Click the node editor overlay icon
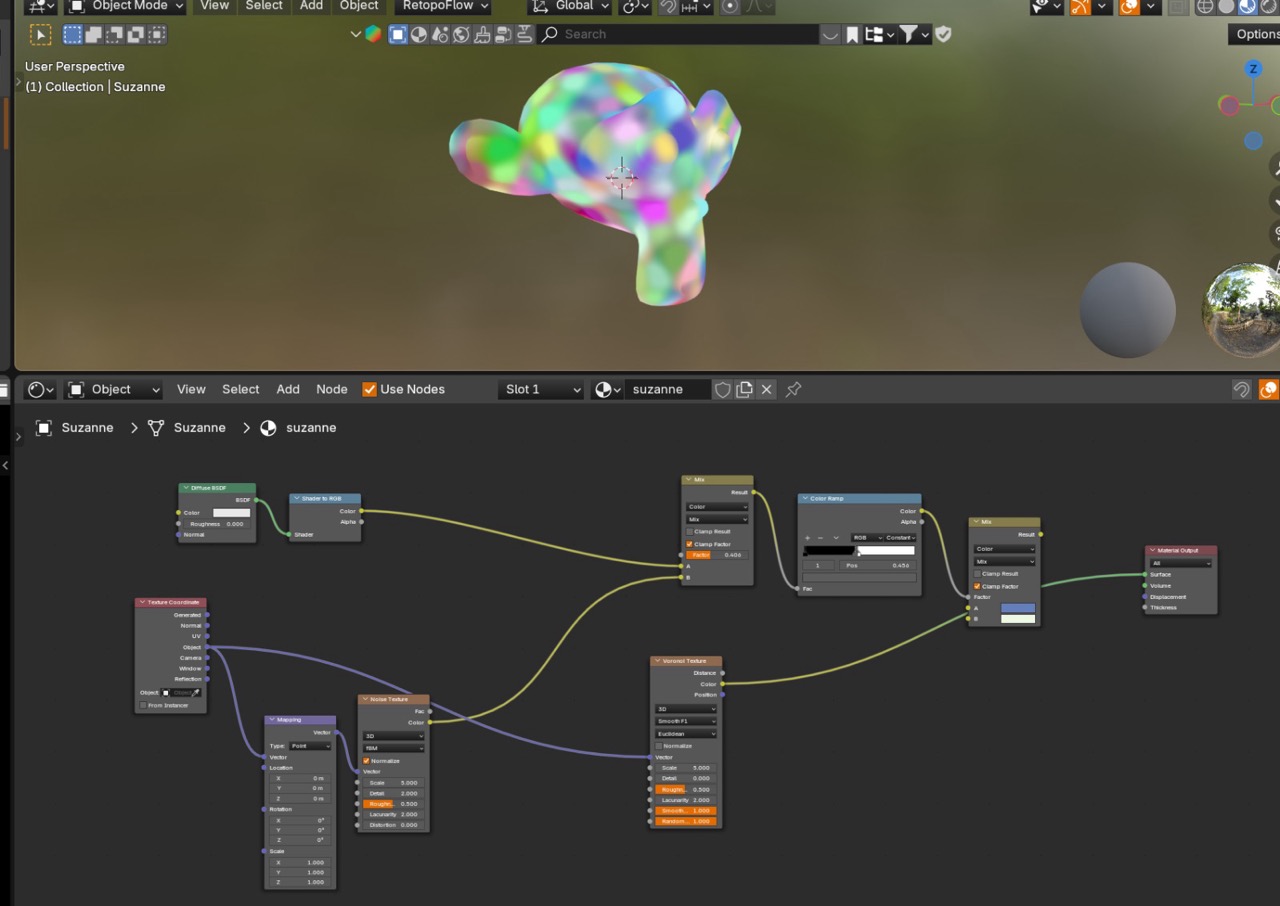 click(1268, 389)
